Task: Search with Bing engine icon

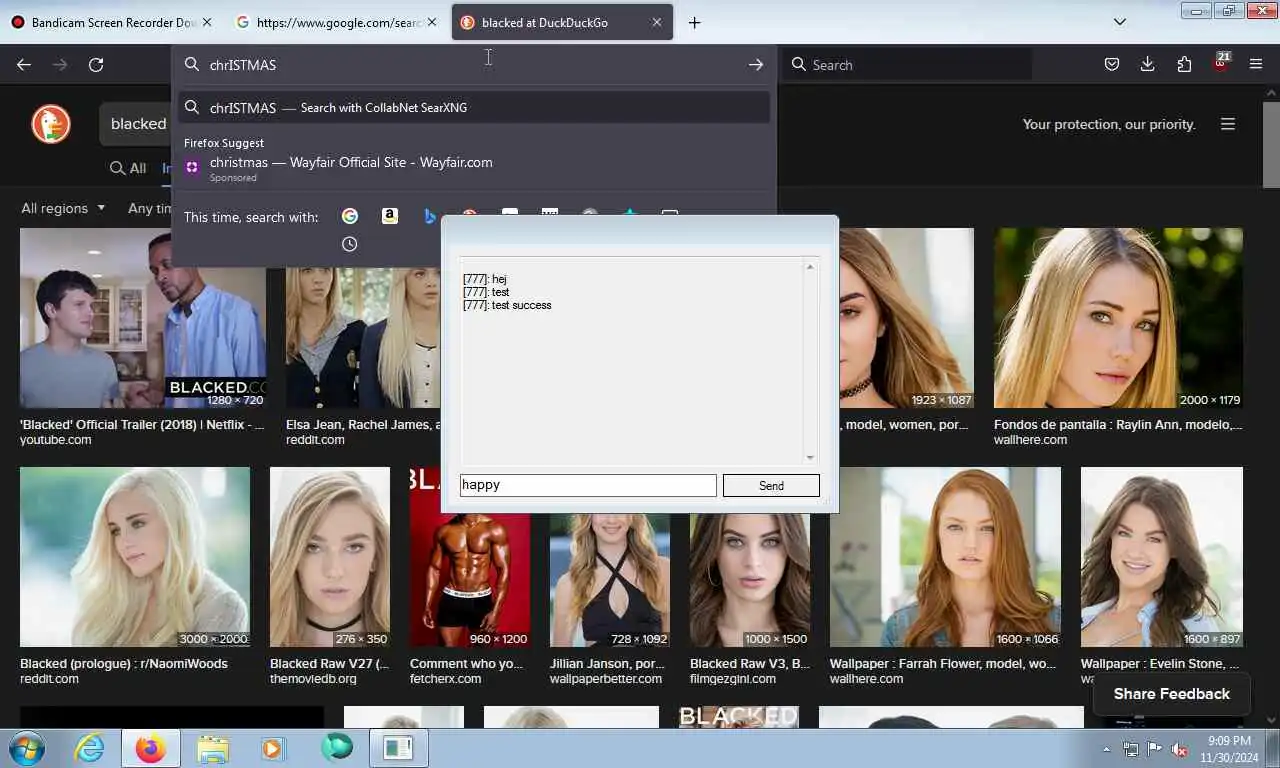Action: coord(430,216)
